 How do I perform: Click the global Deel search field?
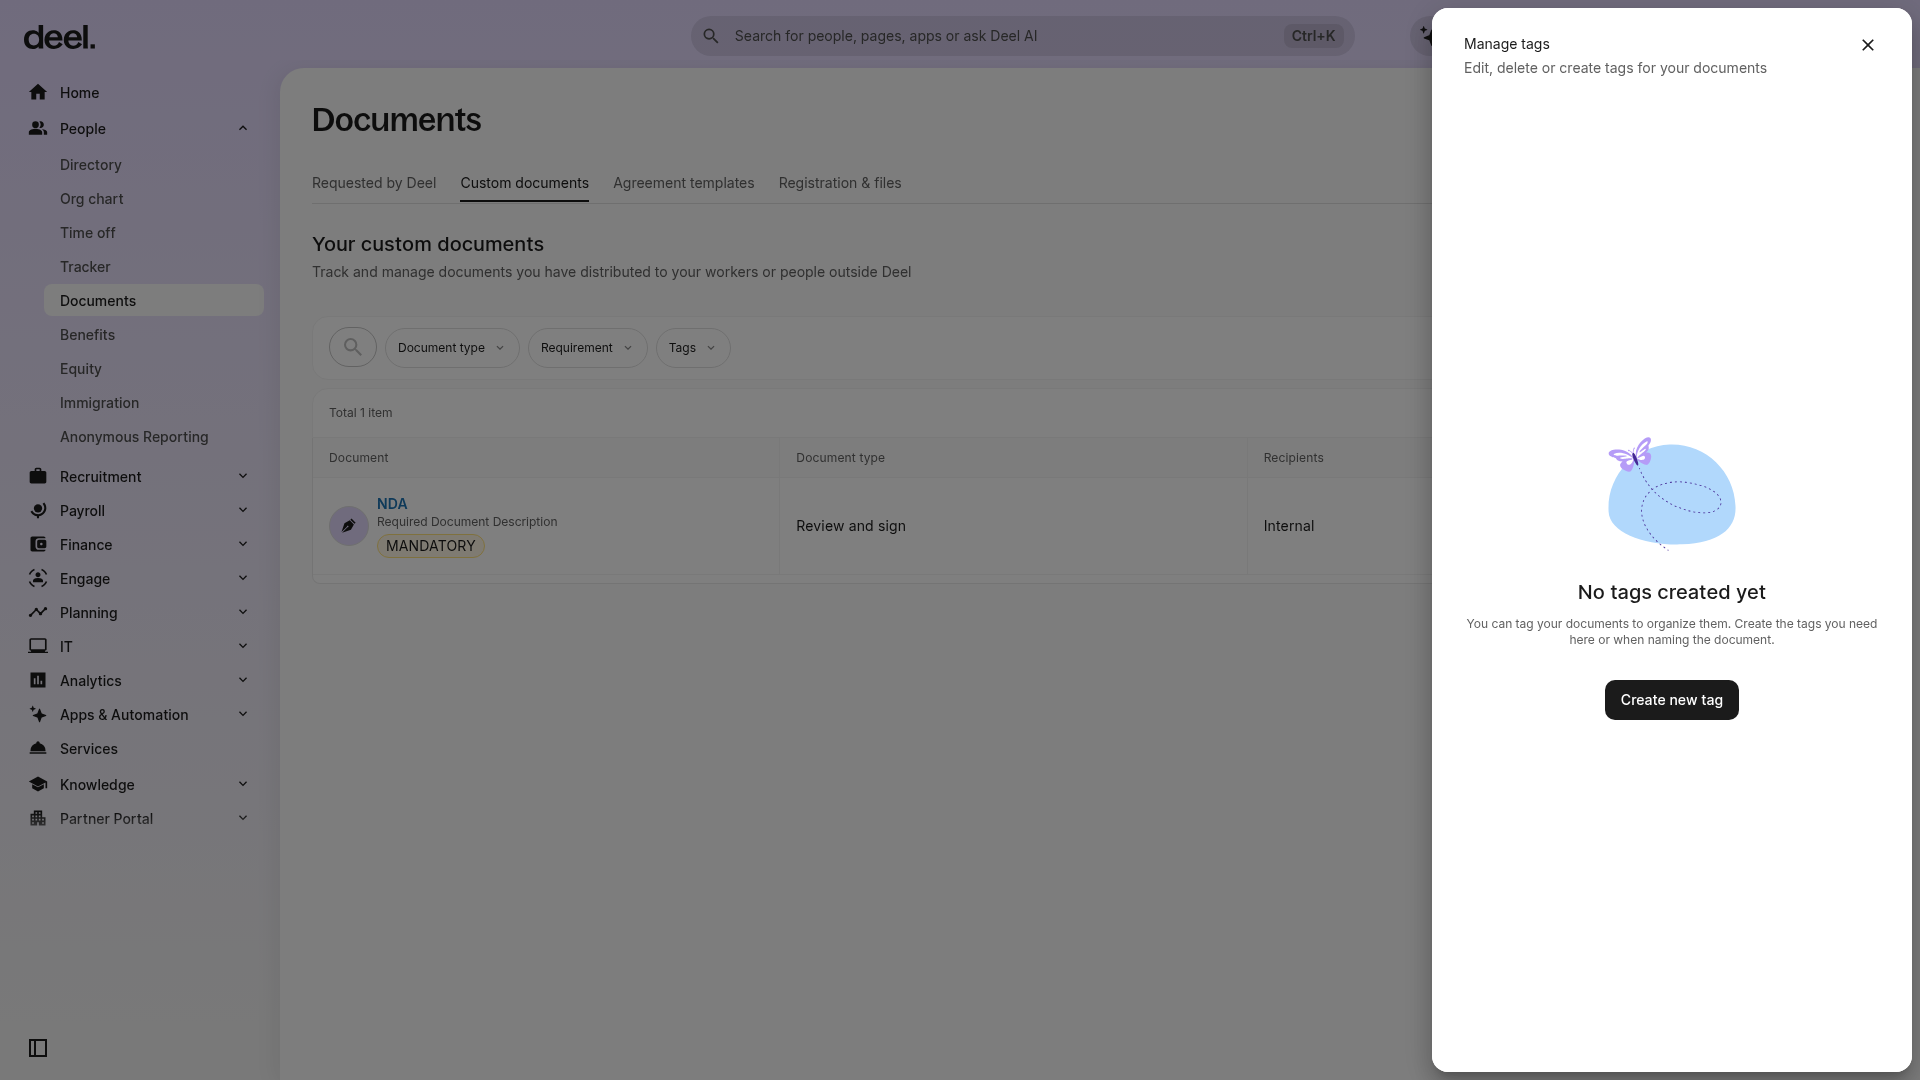tap(1022, 36)
